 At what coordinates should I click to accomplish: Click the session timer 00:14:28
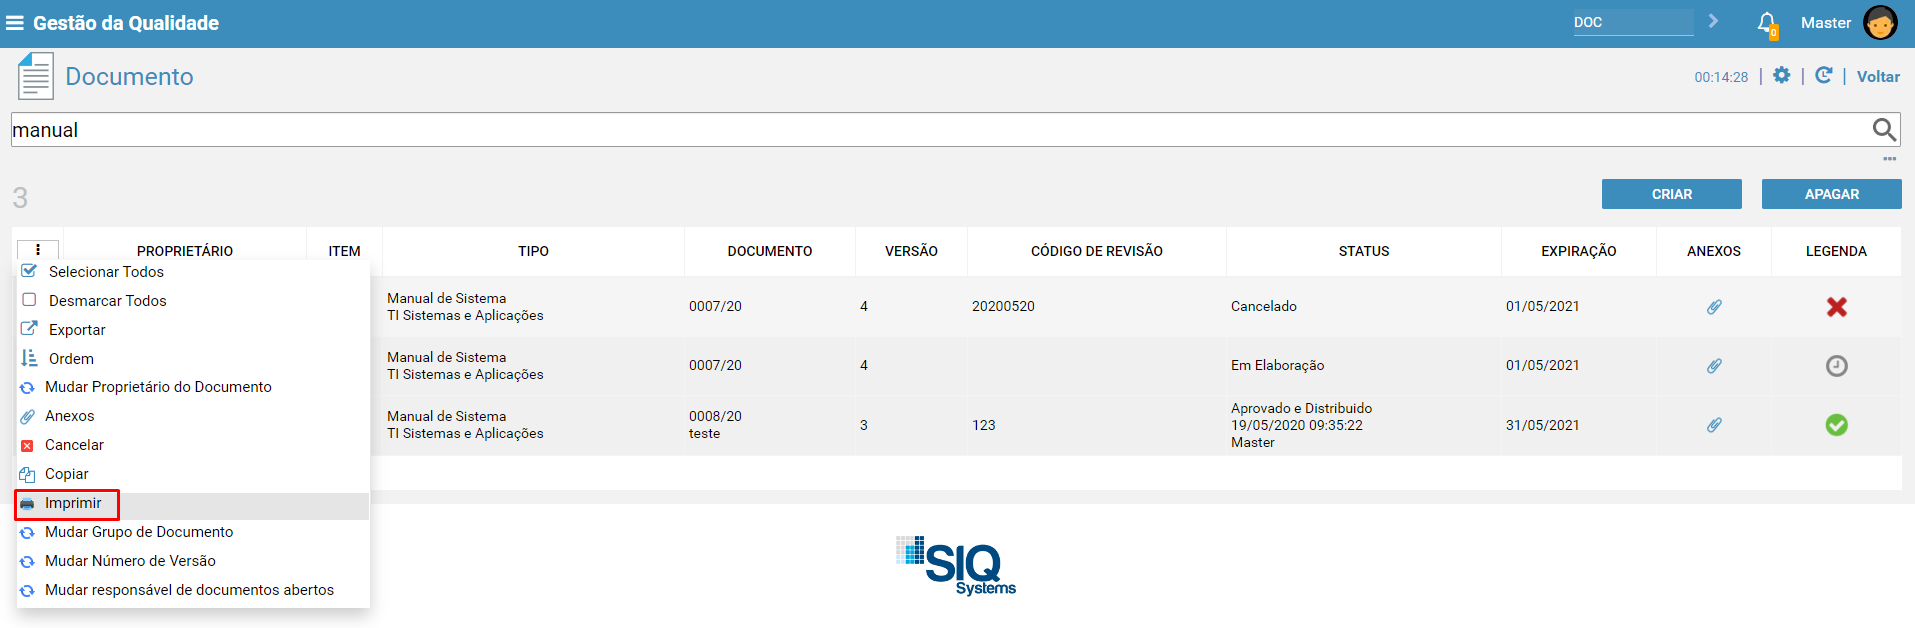pyautogui.click(x=1721, y=77)
